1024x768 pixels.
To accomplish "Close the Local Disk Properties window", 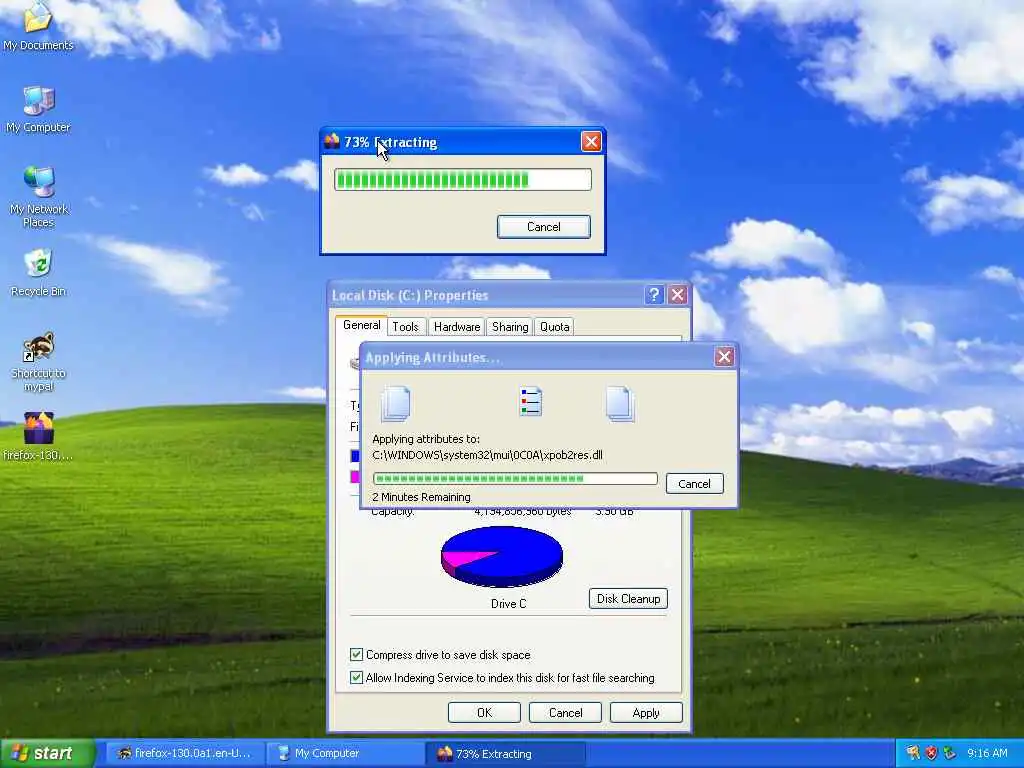I will [x=678, y=295].
